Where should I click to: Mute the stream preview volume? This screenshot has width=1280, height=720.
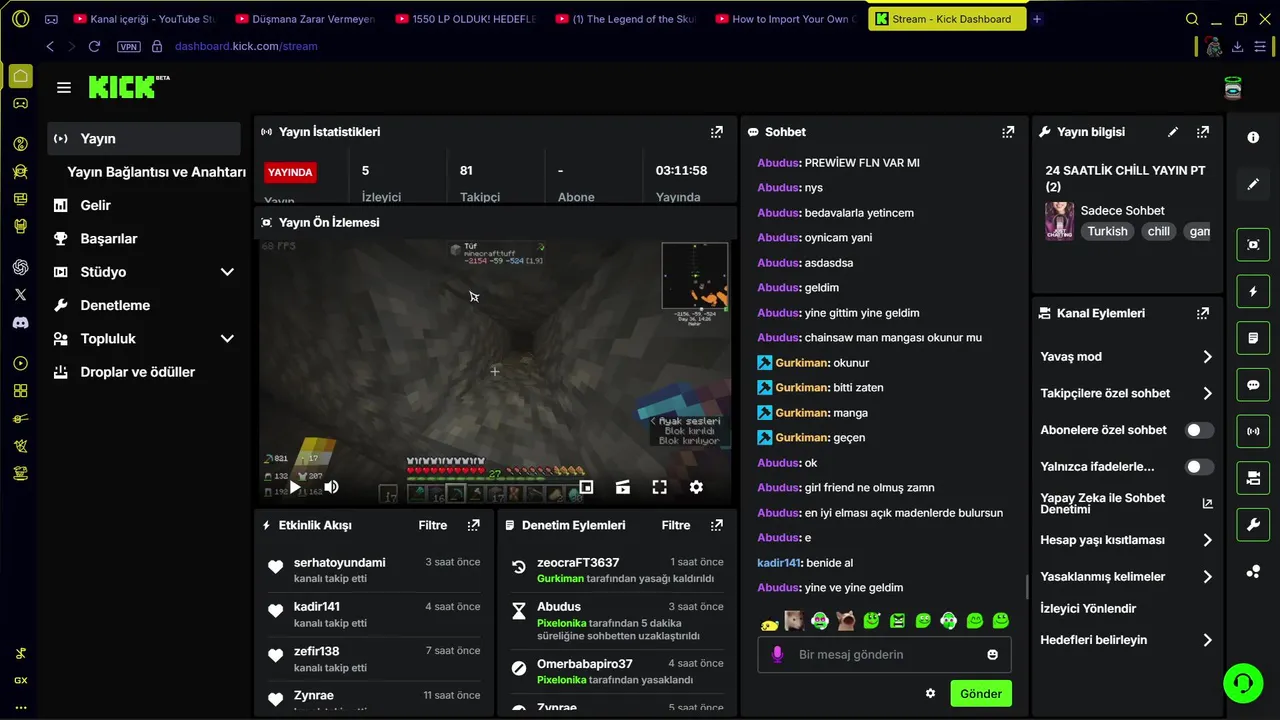[331, 487]
